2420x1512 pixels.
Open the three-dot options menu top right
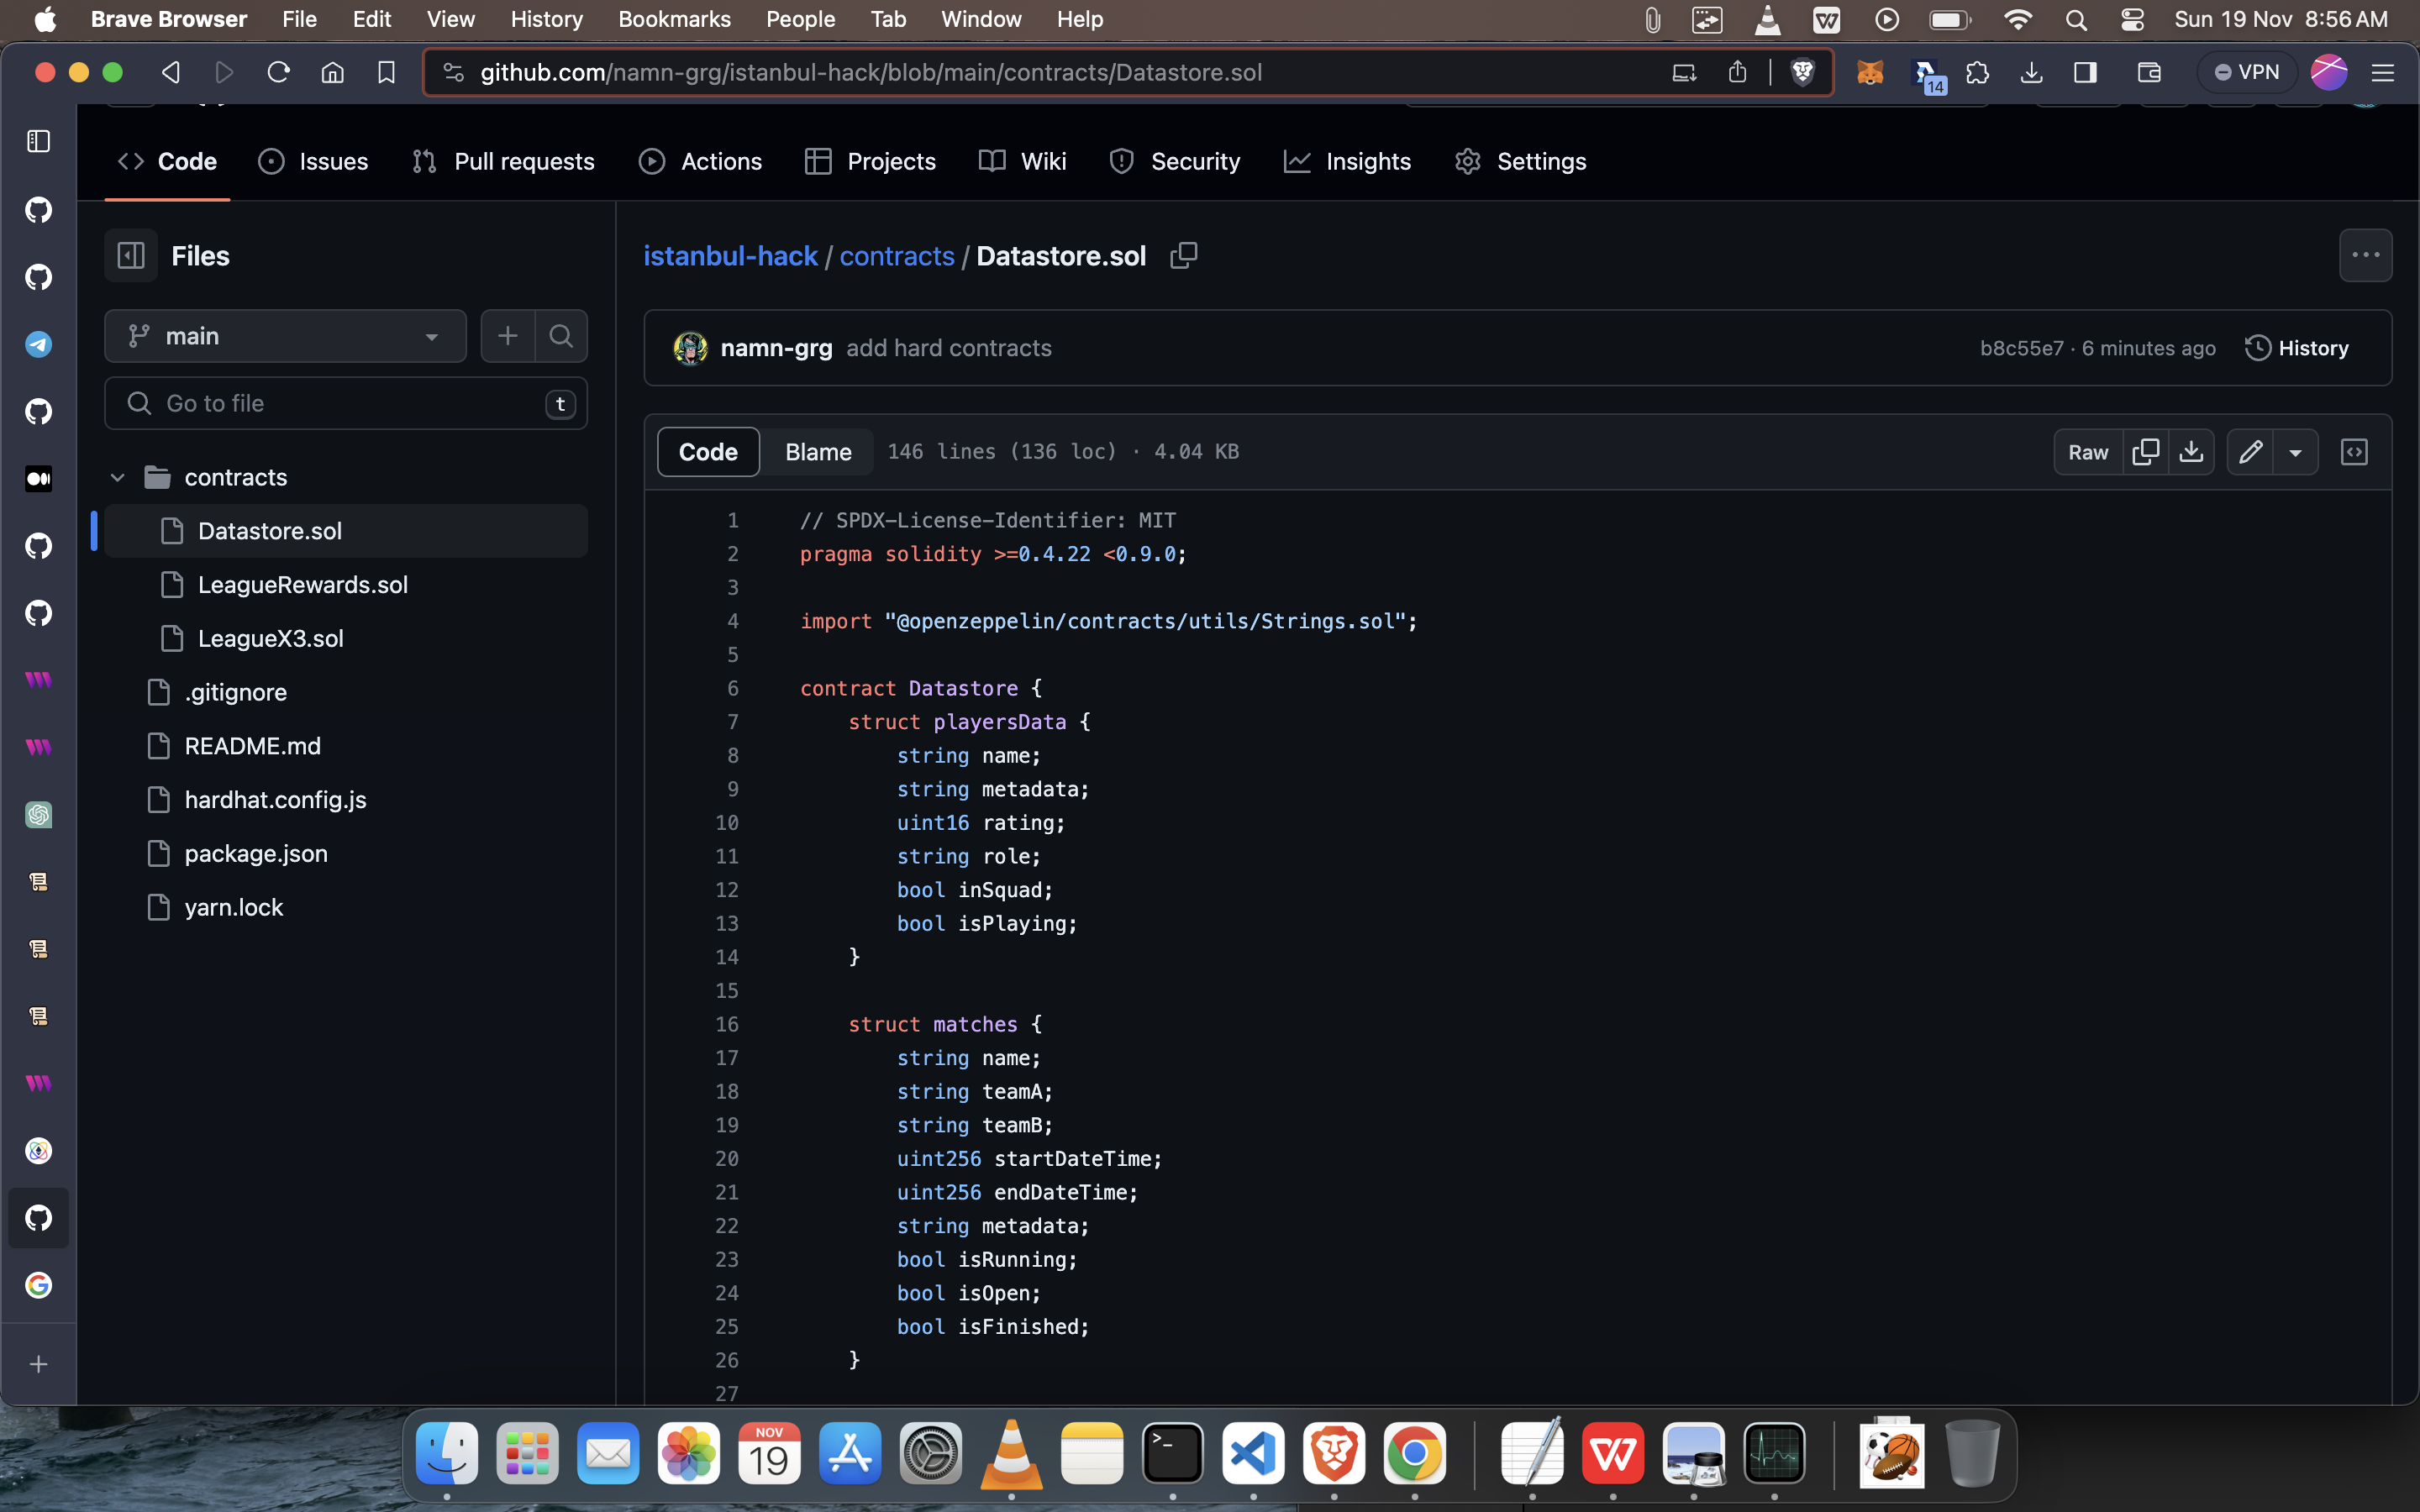pyautogui.click(x=2365, y=256)
